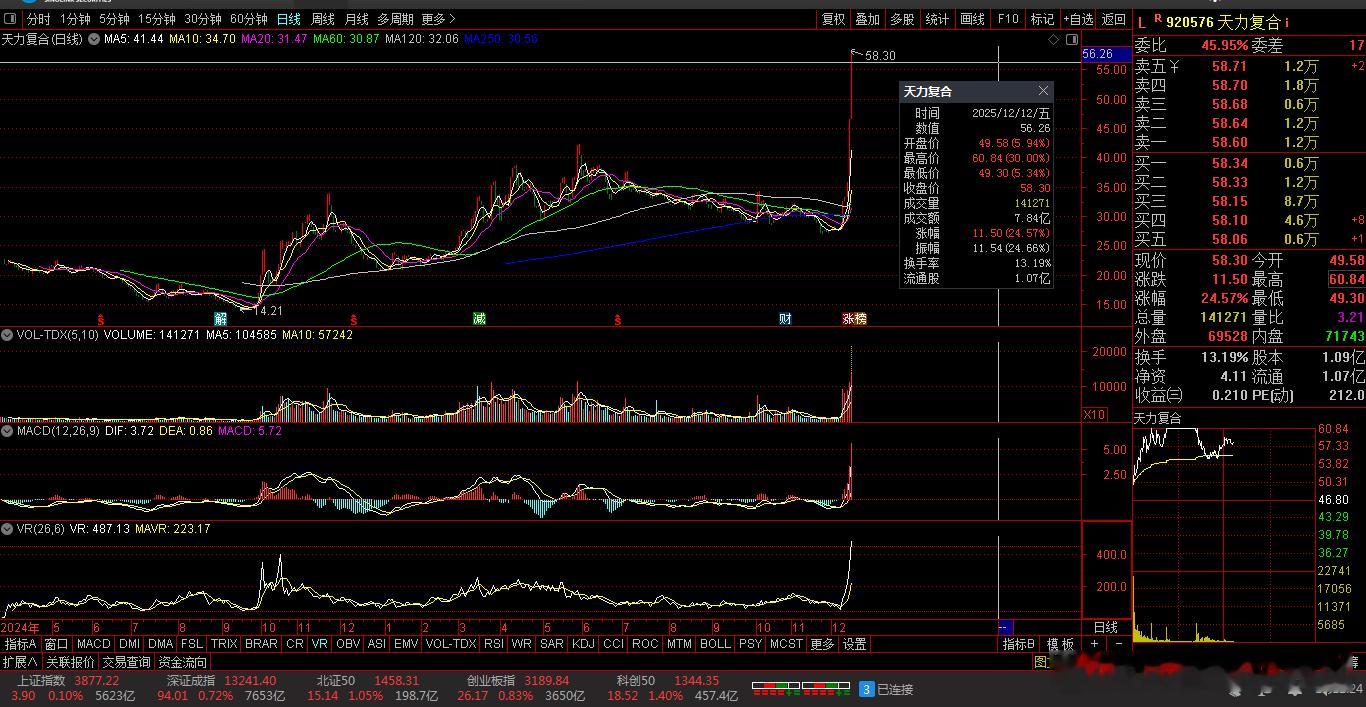
Task: Toggle the right panel icon beside the diamond
Action: point(1072,39)
